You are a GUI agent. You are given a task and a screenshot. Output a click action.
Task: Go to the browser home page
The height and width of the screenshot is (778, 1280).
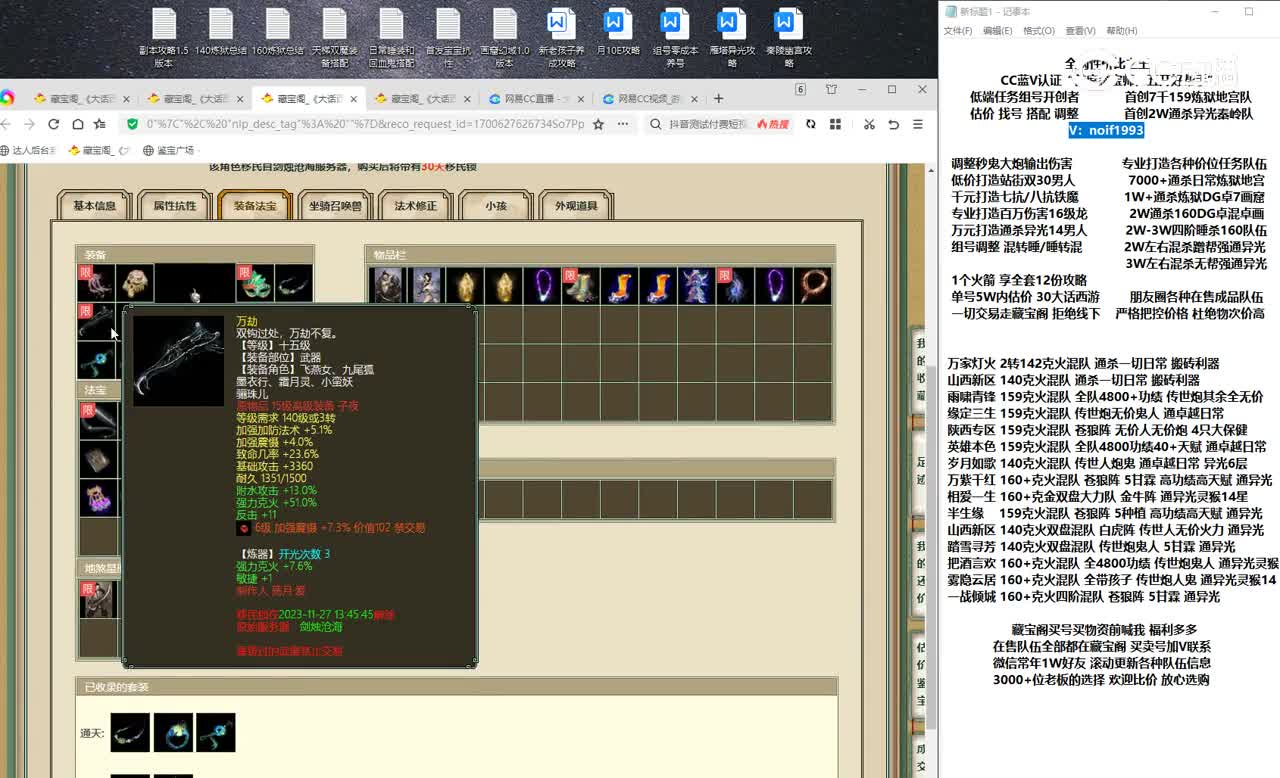77,124
